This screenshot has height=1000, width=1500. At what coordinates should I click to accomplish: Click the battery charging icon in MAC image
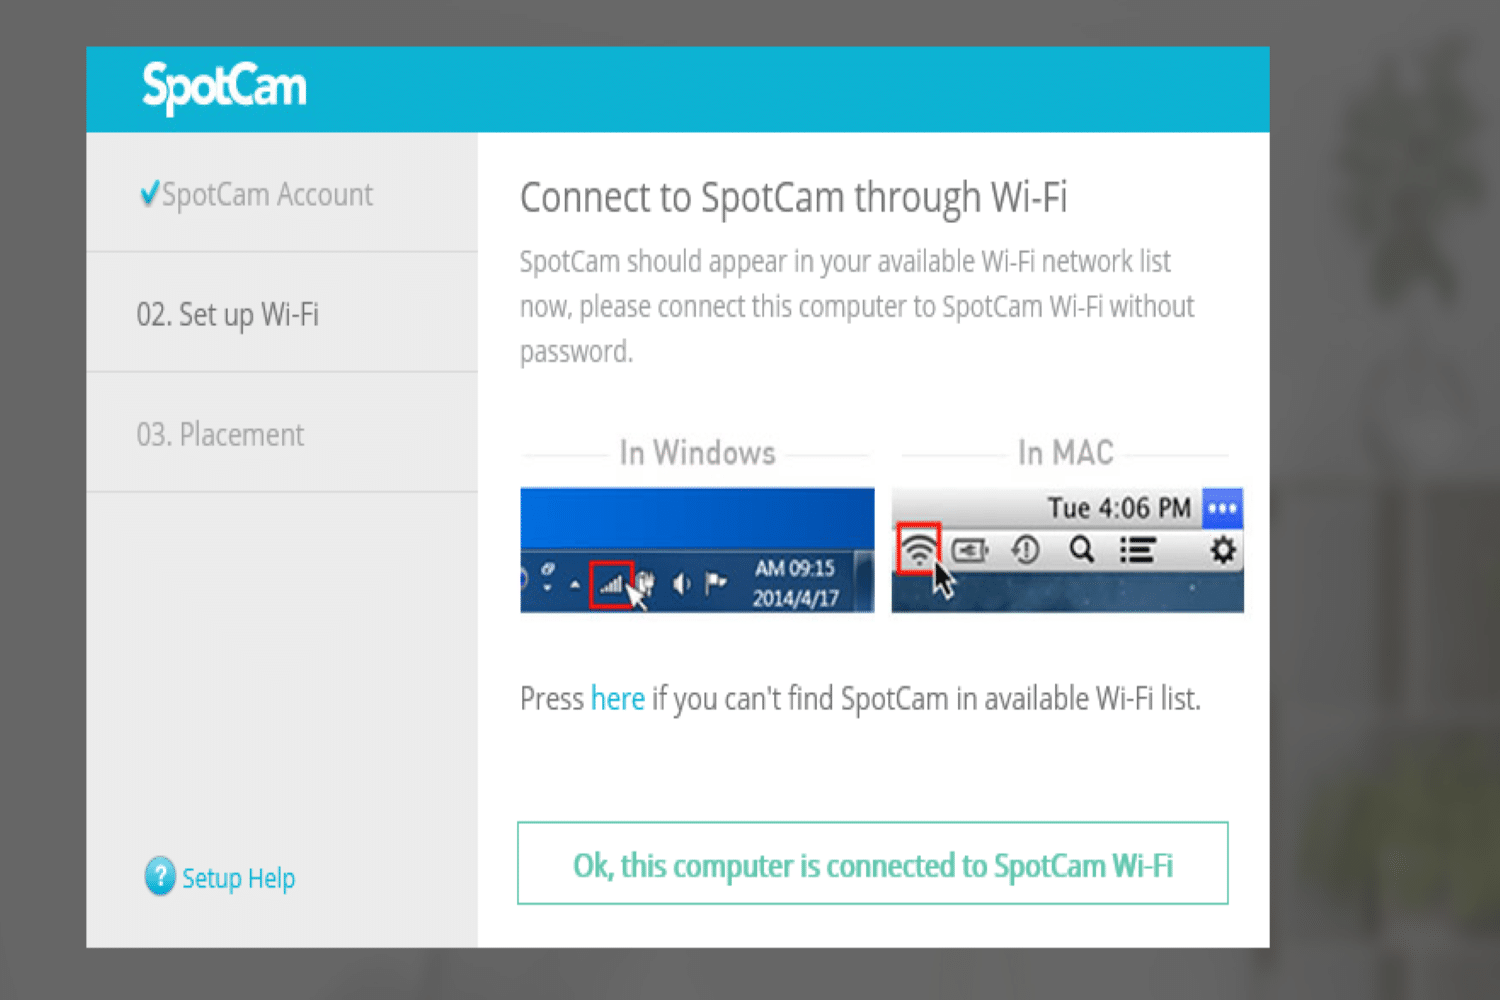pos(970,550)
